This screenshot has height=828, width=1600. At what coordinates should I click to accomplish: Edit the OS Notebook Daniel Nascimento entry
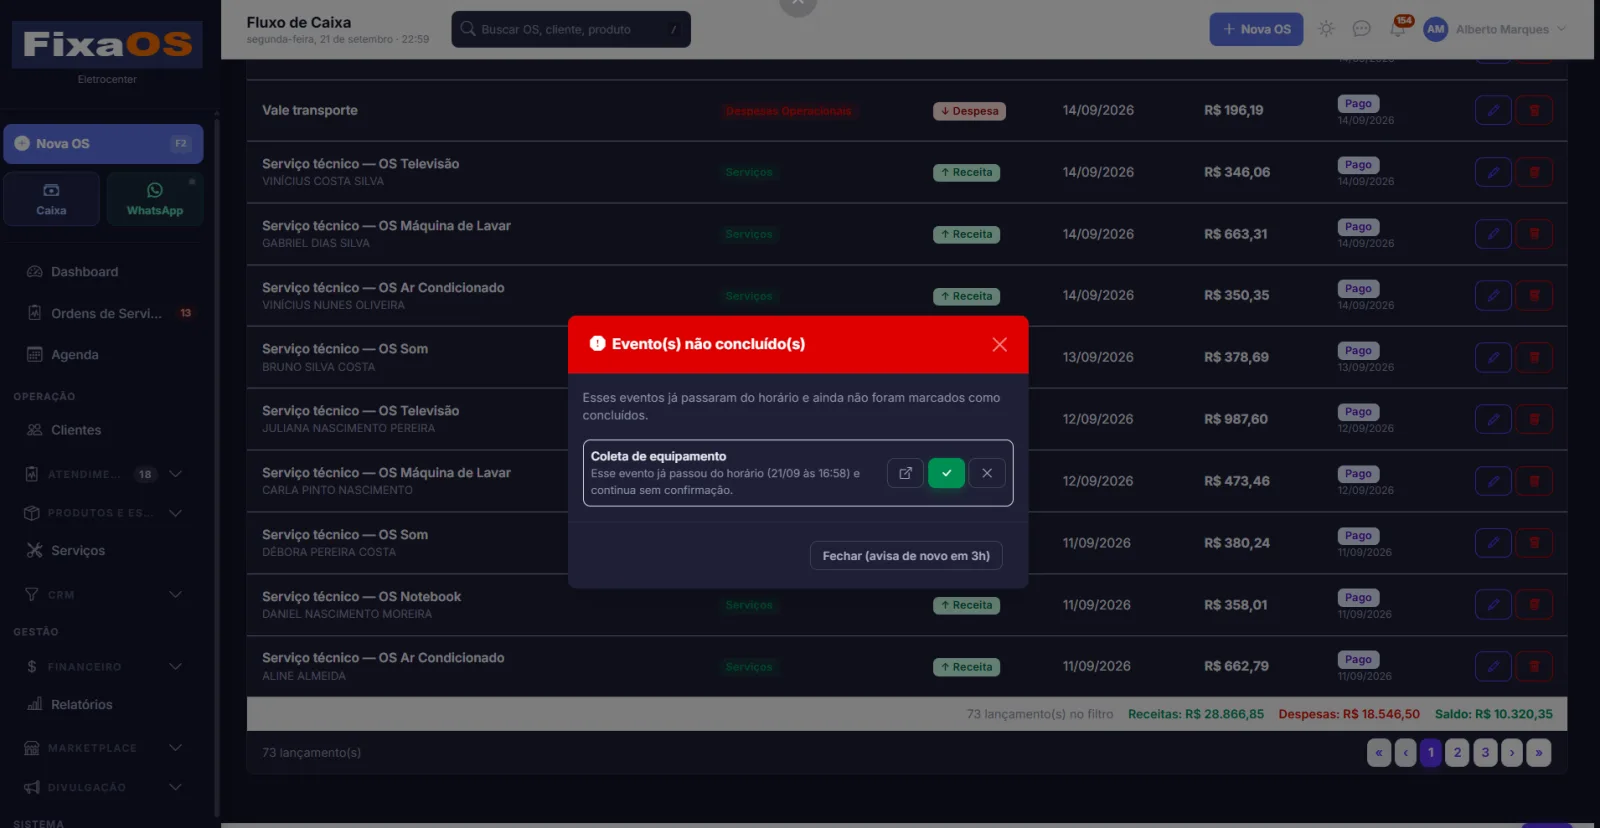(1493, 605)
